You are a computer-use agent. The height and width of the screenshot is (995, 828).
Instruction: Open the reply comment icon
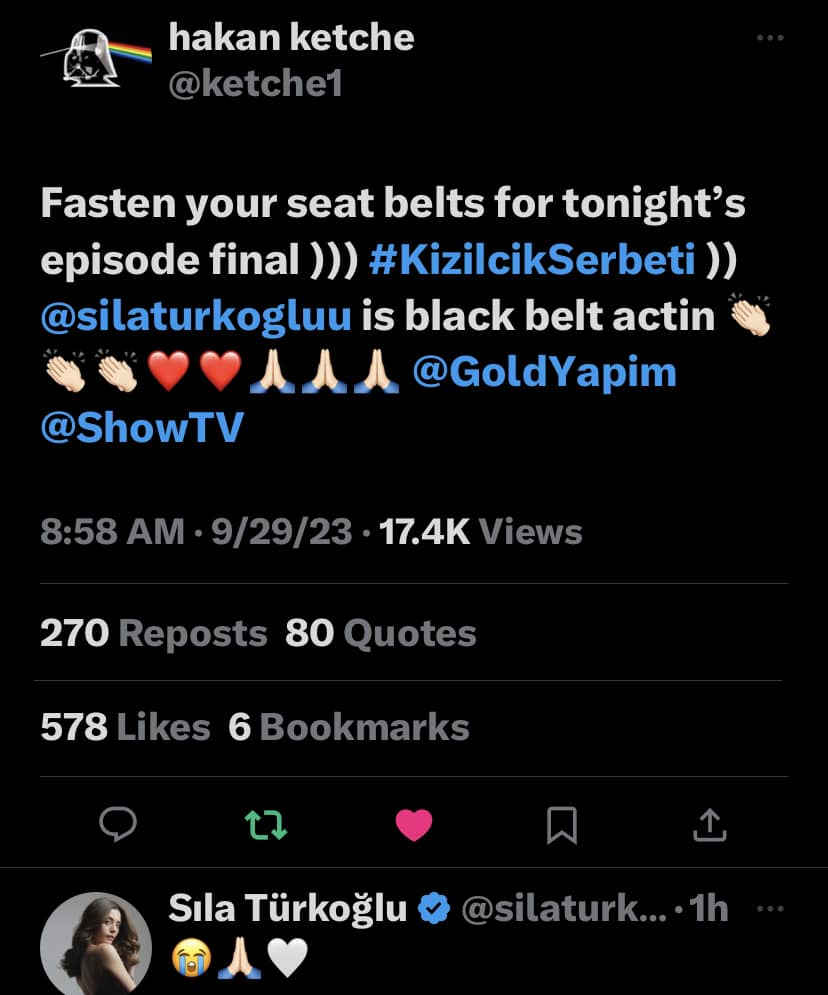(x=118, y=824)
